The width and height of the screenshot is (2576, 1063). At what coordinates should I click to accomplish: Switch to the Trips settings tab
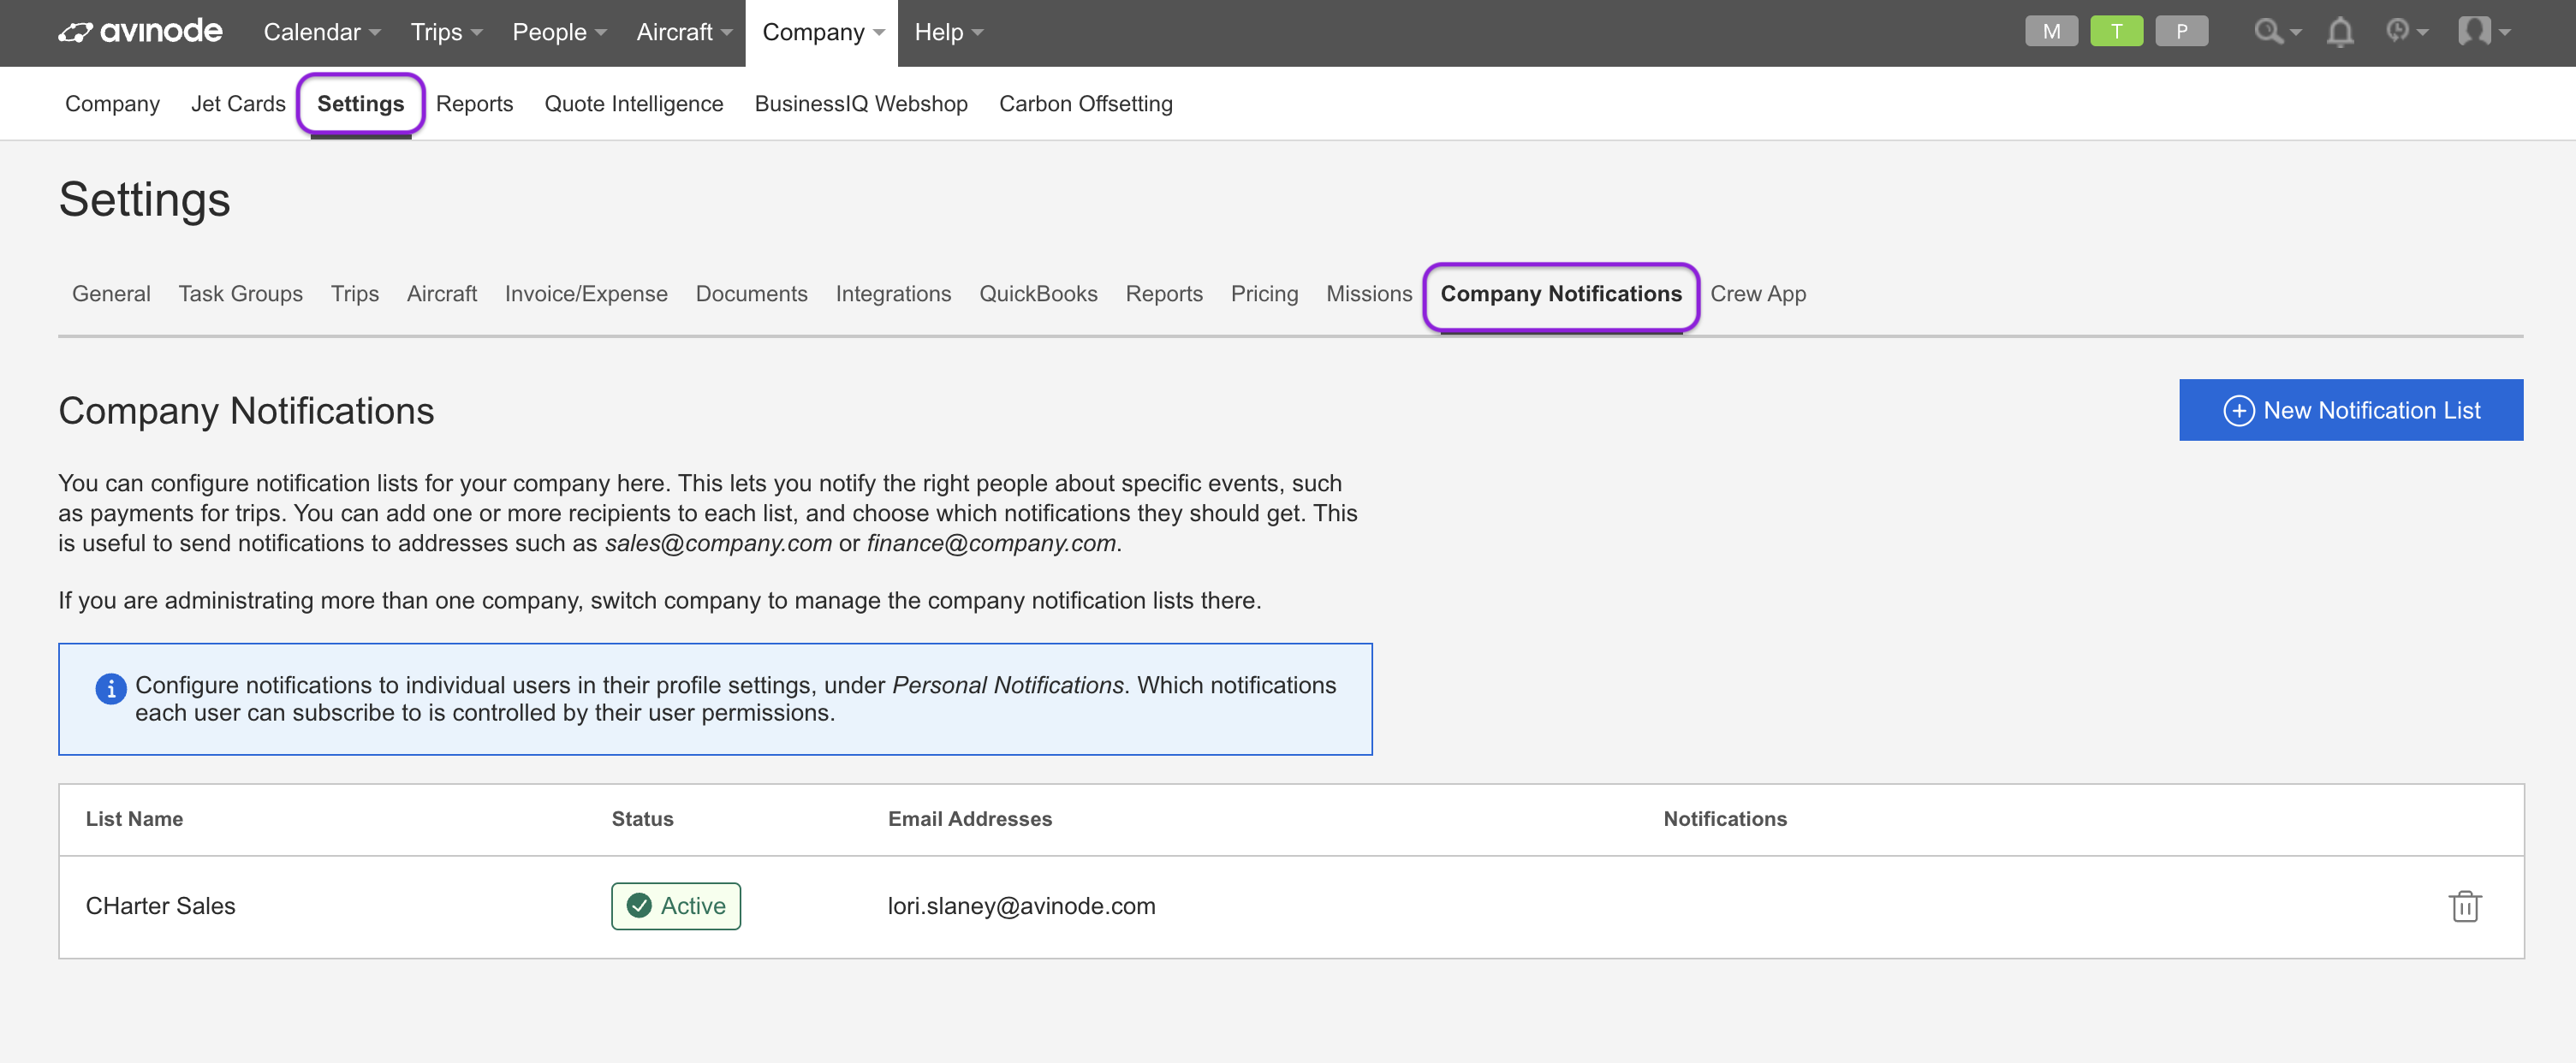pos(354,294)
